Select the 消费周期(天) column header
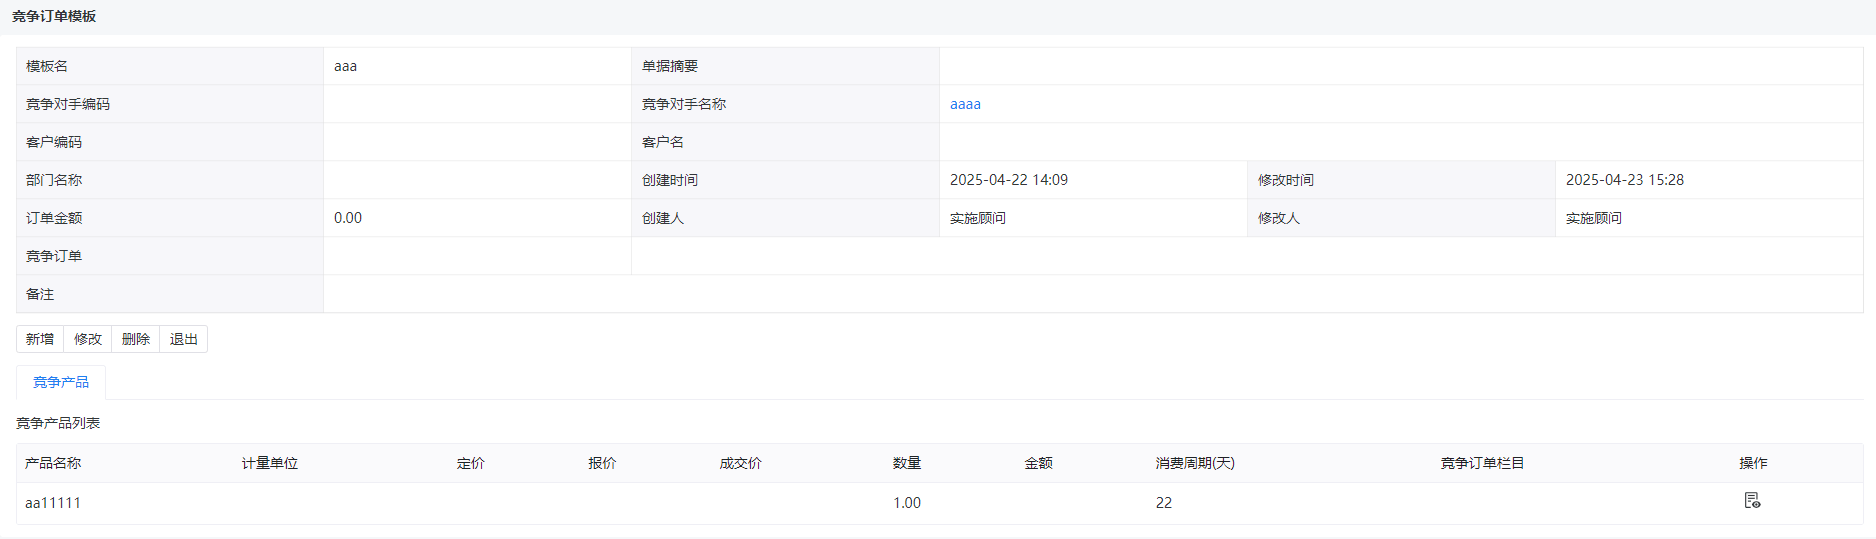 tap(1195, 463)
